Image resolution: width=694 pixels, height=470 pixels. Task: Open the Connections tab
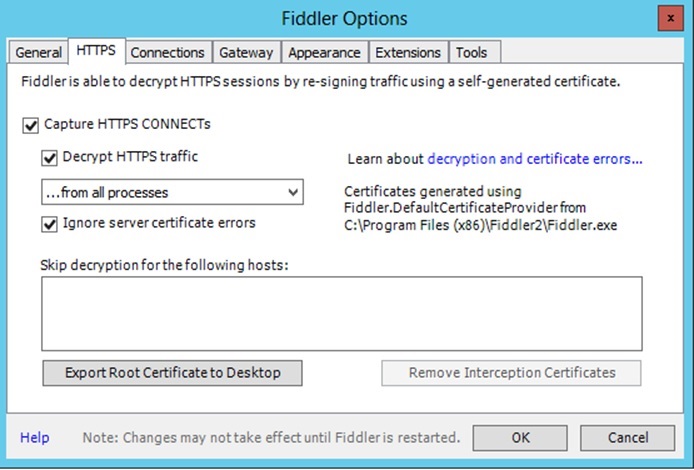[167, 53]
